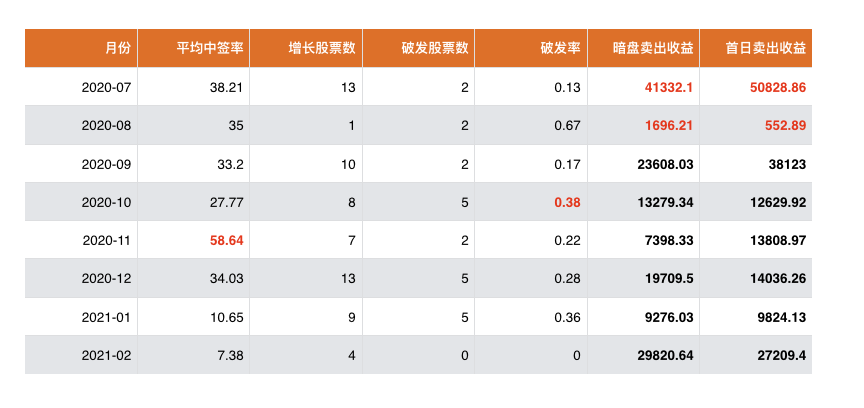
Task: Click the 0.67 破发率 cell
Action: click(x=567, y=126)
